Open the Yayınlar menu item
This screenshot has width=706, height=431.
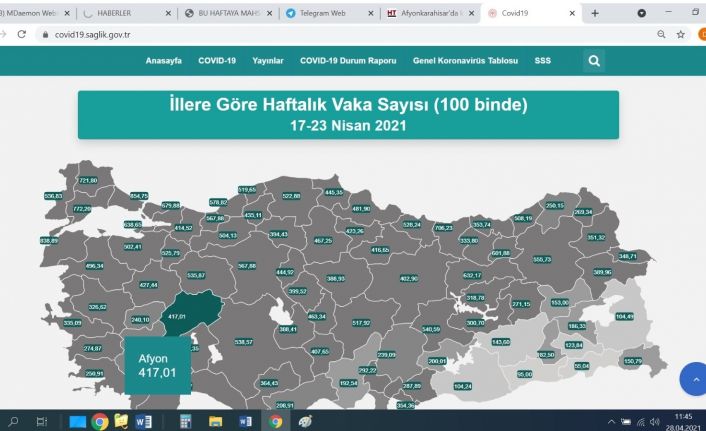tap(268, 61)
